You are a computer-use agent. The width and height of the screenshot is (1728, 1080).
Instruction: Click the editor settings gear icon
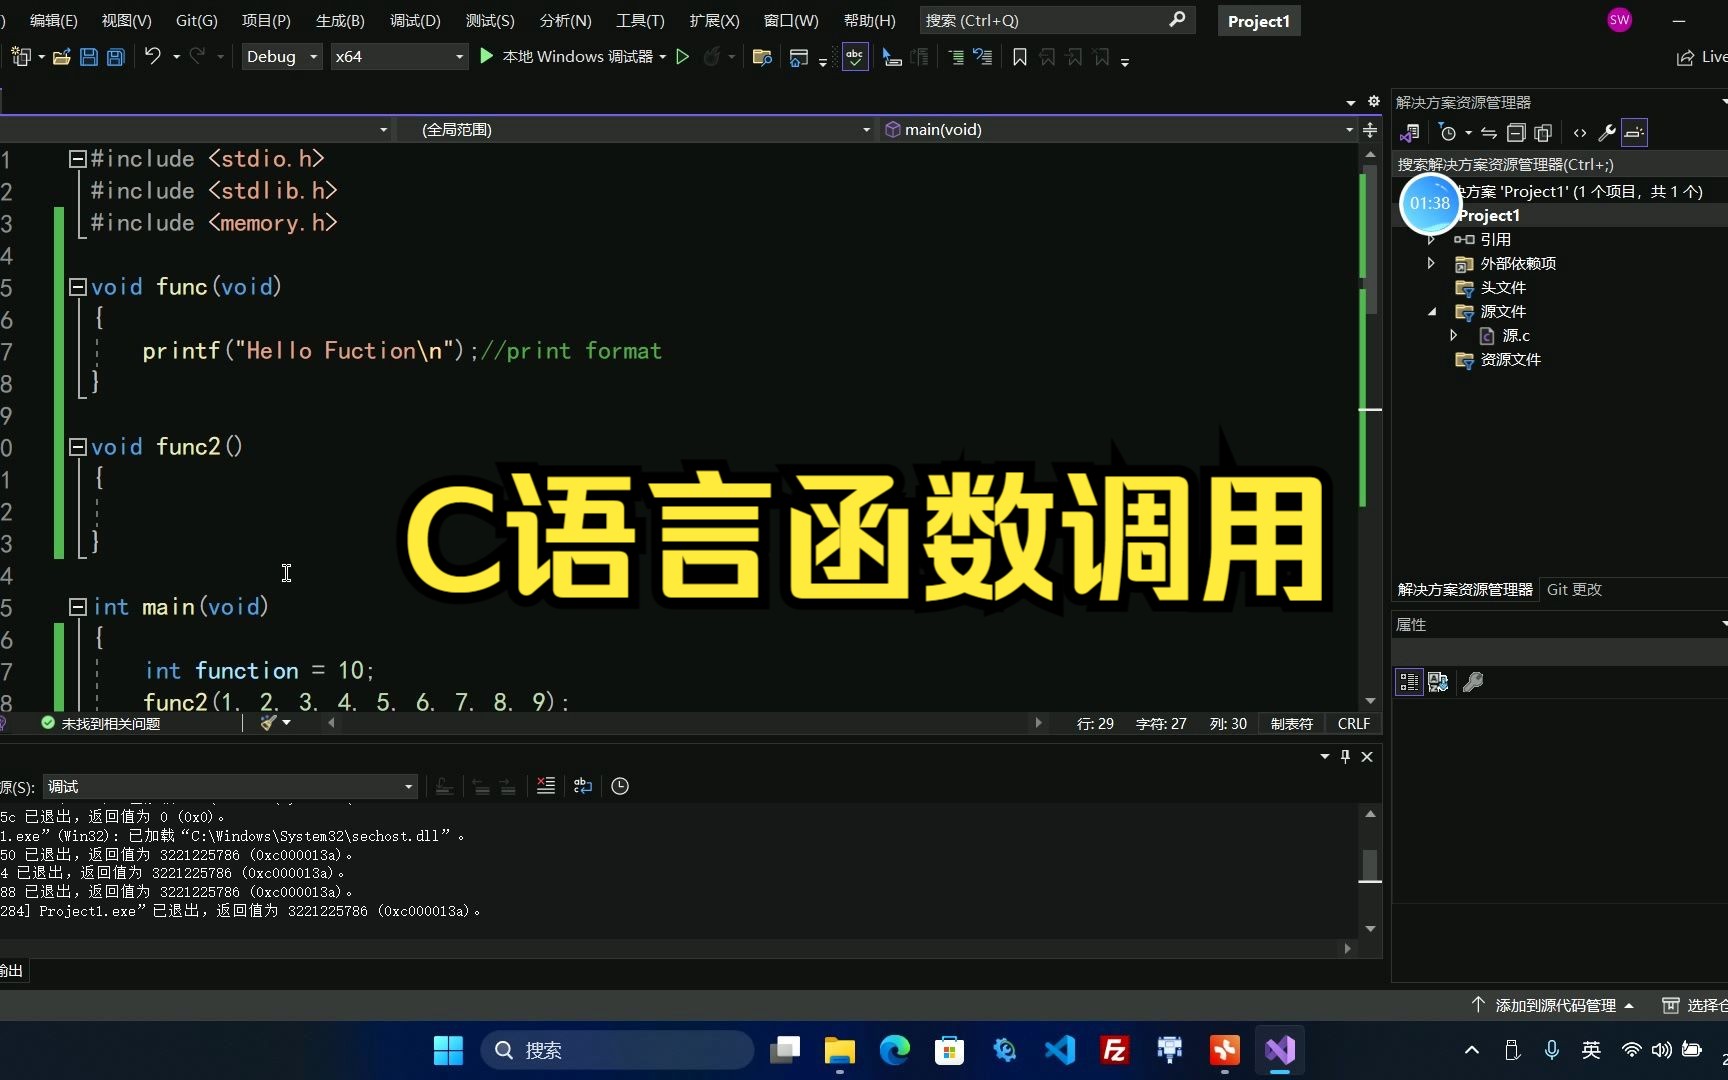coord(1374,101)
